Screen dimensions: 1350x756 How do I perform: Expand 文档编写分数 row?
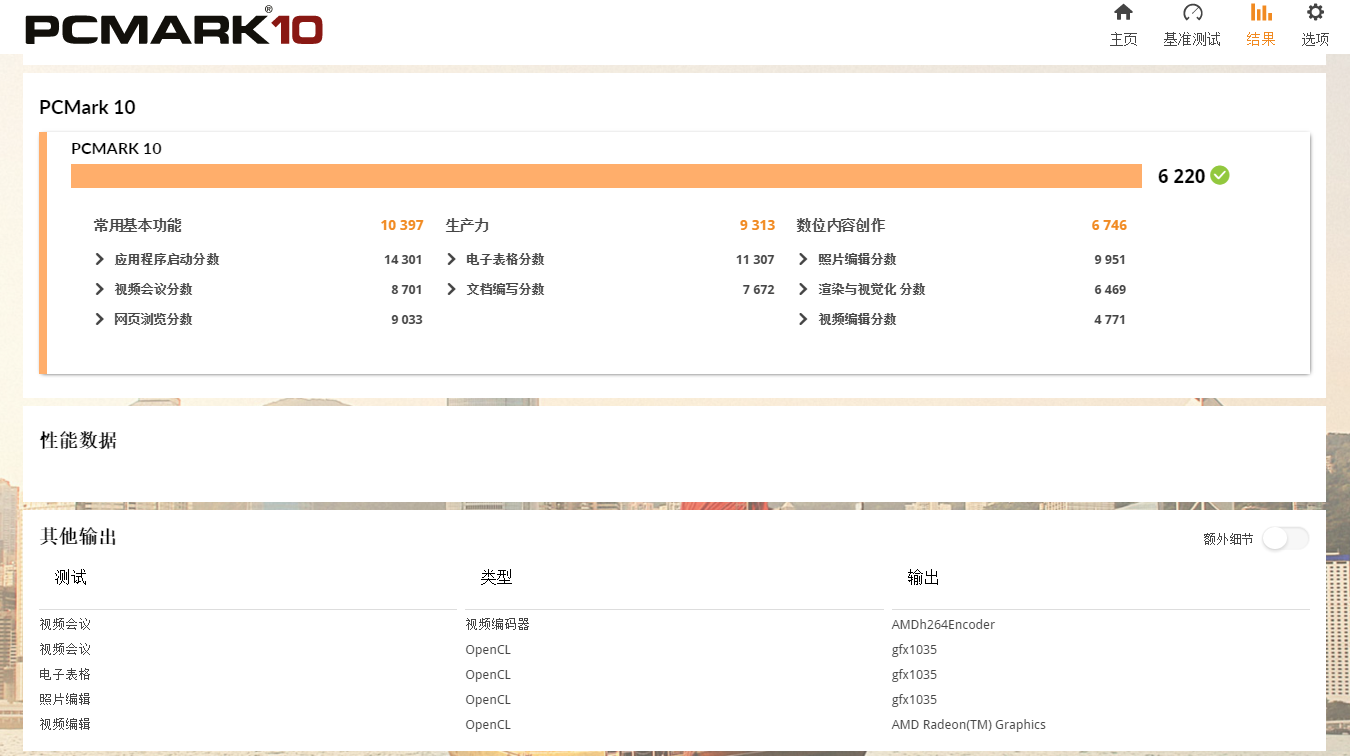tap(610, 289)
